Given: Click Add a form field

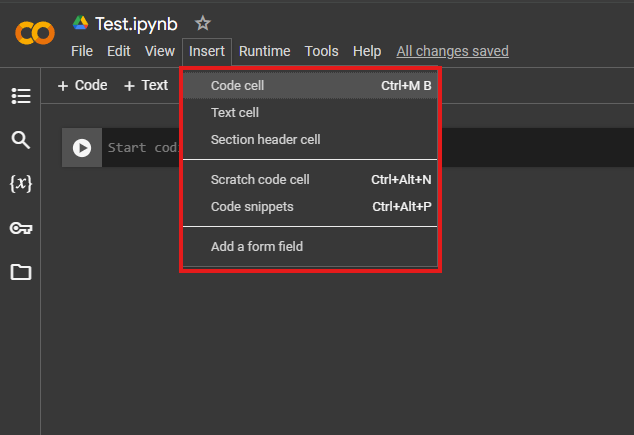Looking at the screenshot, I should [257, 246].
